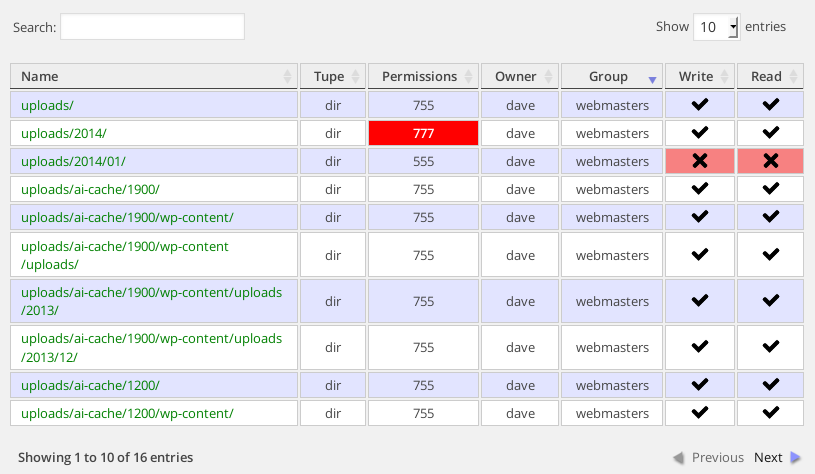Click Read checkmark for ai-cache/1900/wp-content/ row
This screenshot has width=815, height=474.
point(770,217)
